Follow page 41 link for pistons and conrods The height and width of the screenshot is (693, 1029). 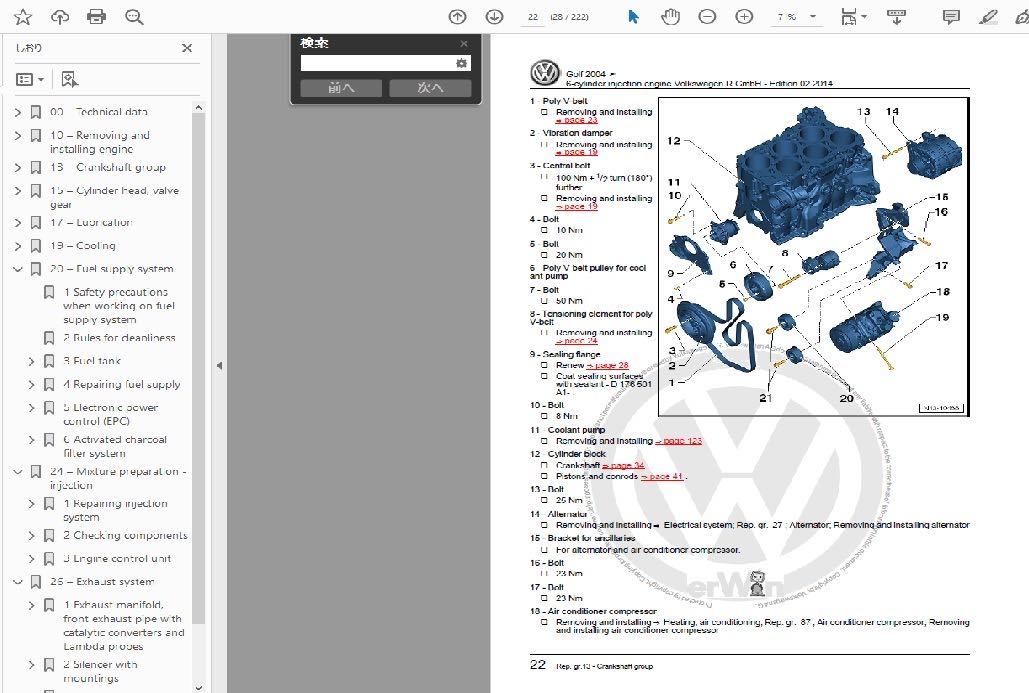pyautogui.click(x=662, y=476)
